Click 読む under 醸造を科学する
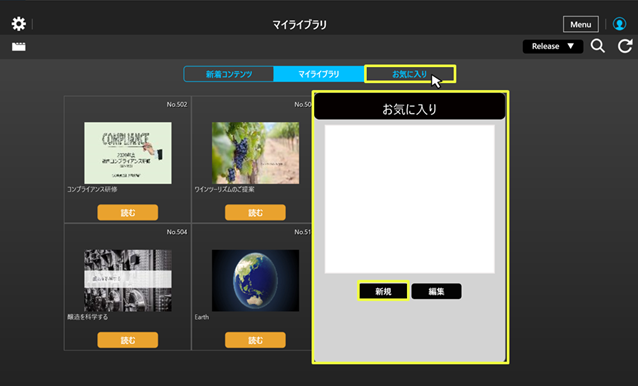 (x=128, y=340)
